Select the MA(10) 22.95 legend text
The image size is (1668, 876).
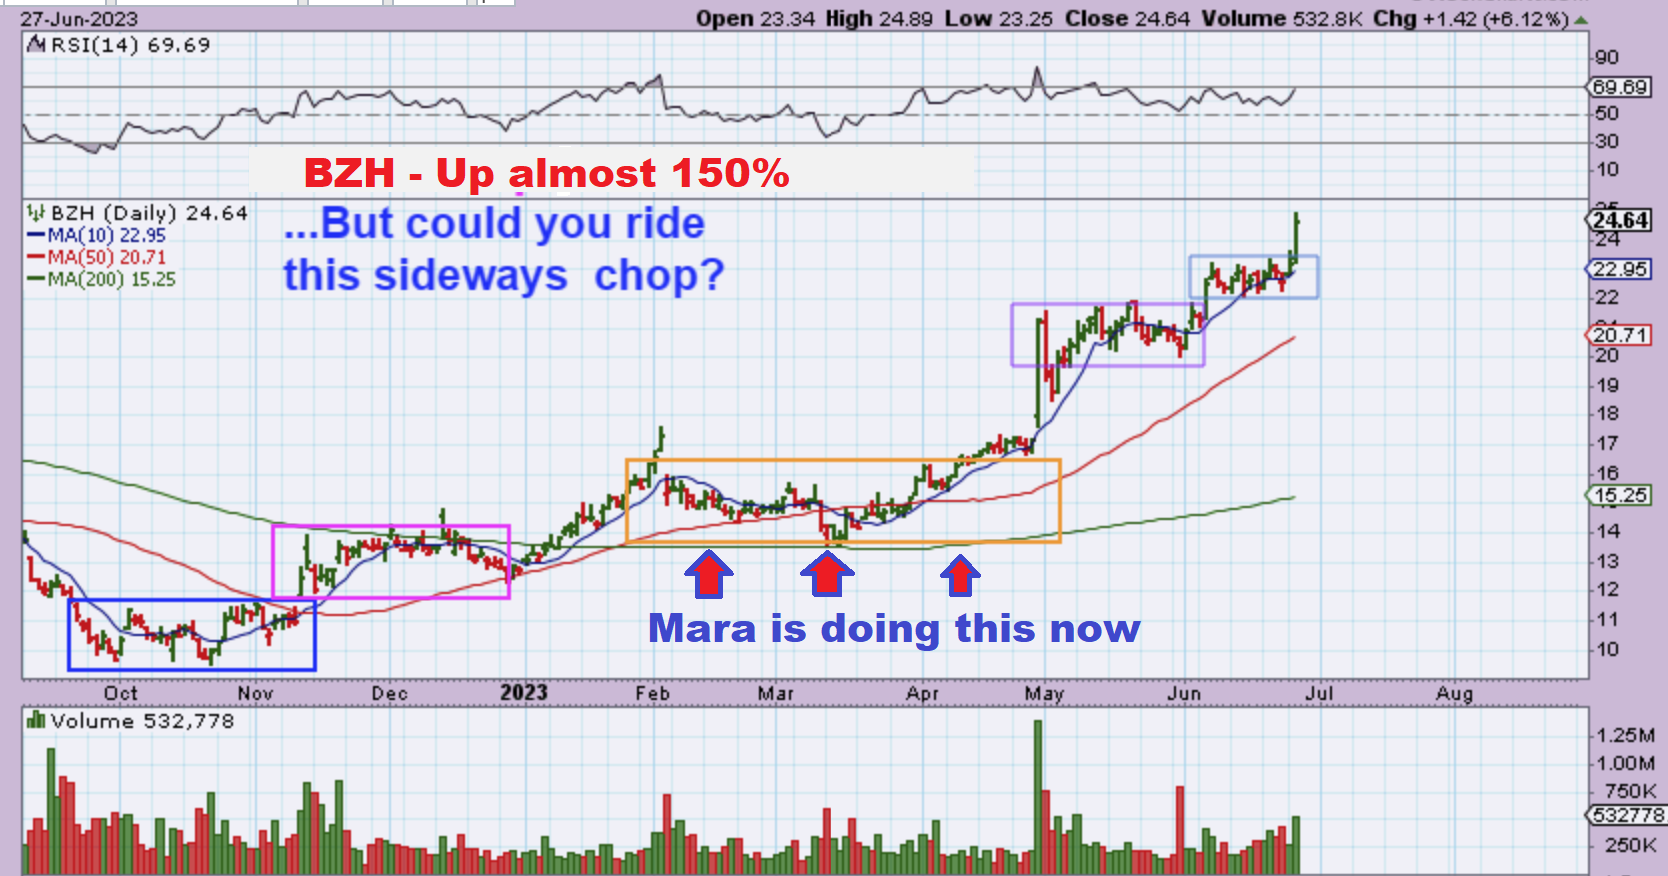pos(107,235)
